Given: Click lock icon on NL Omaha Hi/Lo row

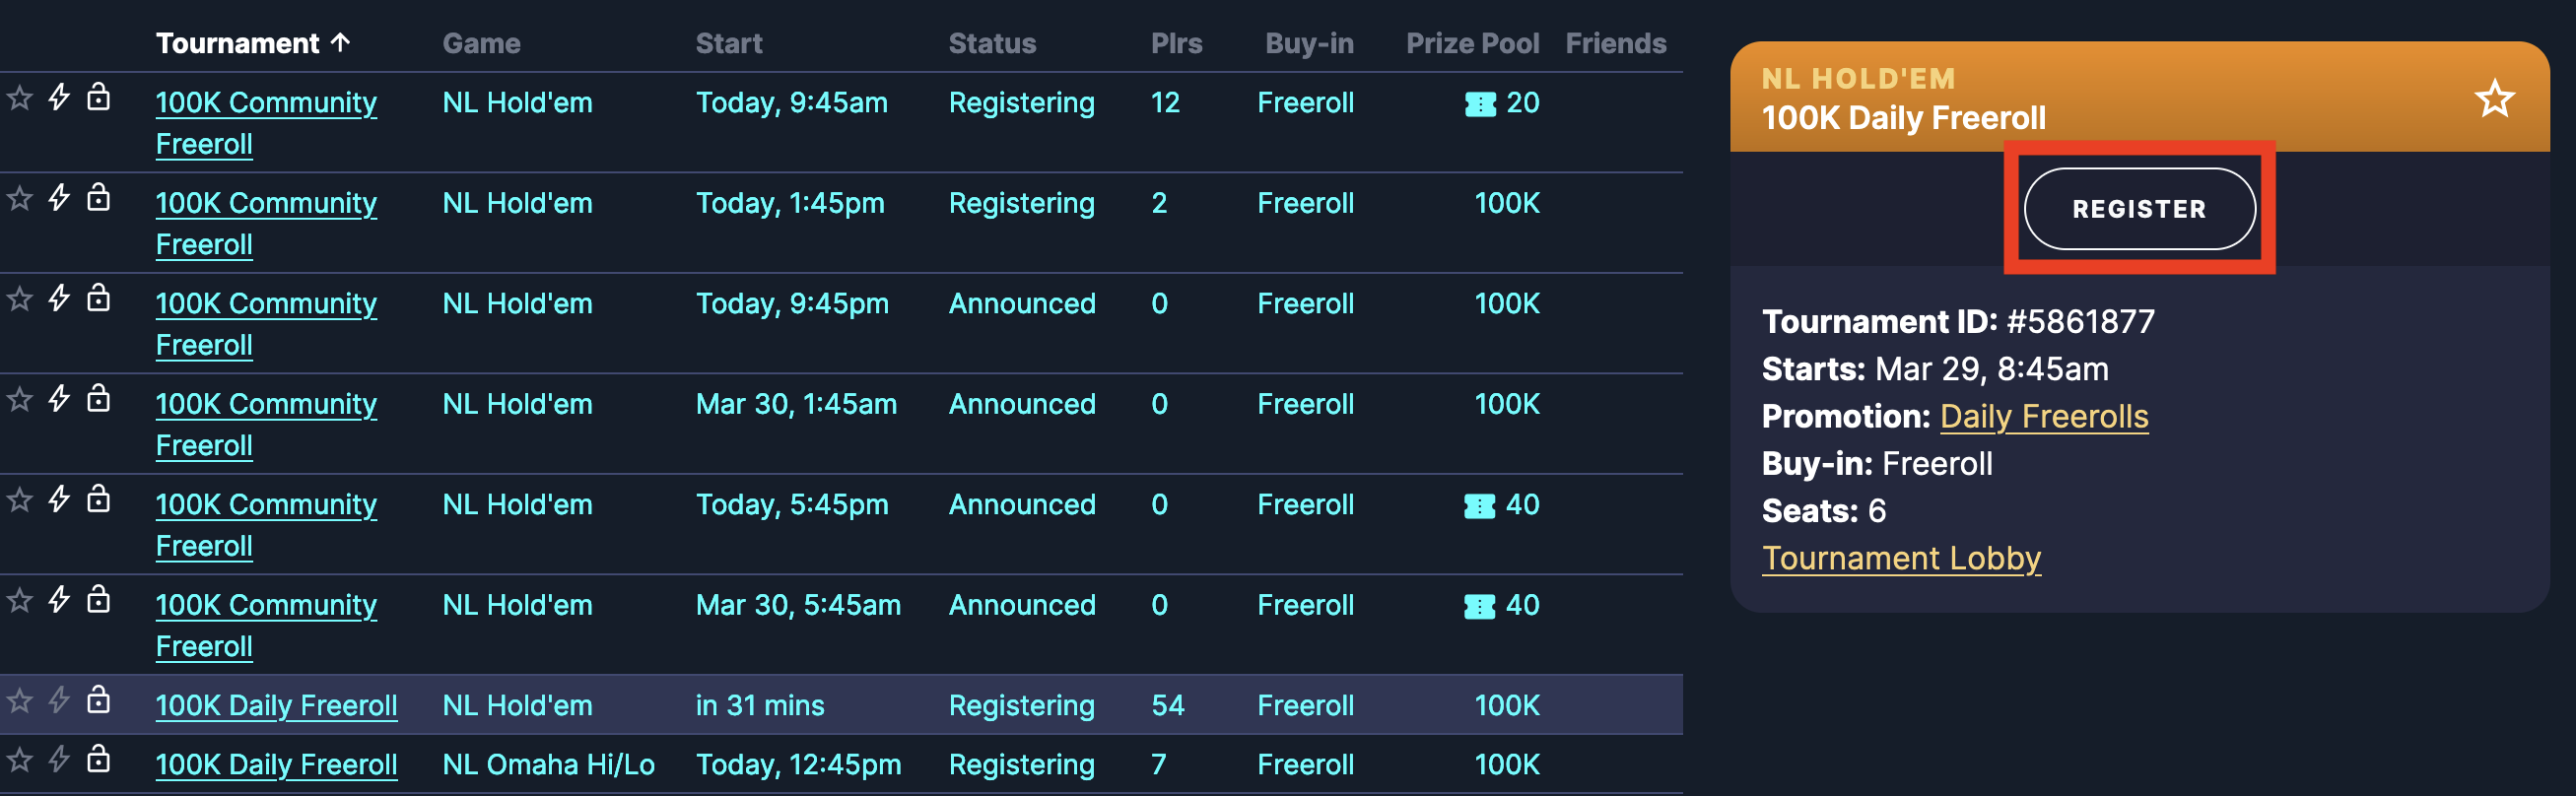Looking at the screenshot, I should pyautogui.click(x=98, y=759).
